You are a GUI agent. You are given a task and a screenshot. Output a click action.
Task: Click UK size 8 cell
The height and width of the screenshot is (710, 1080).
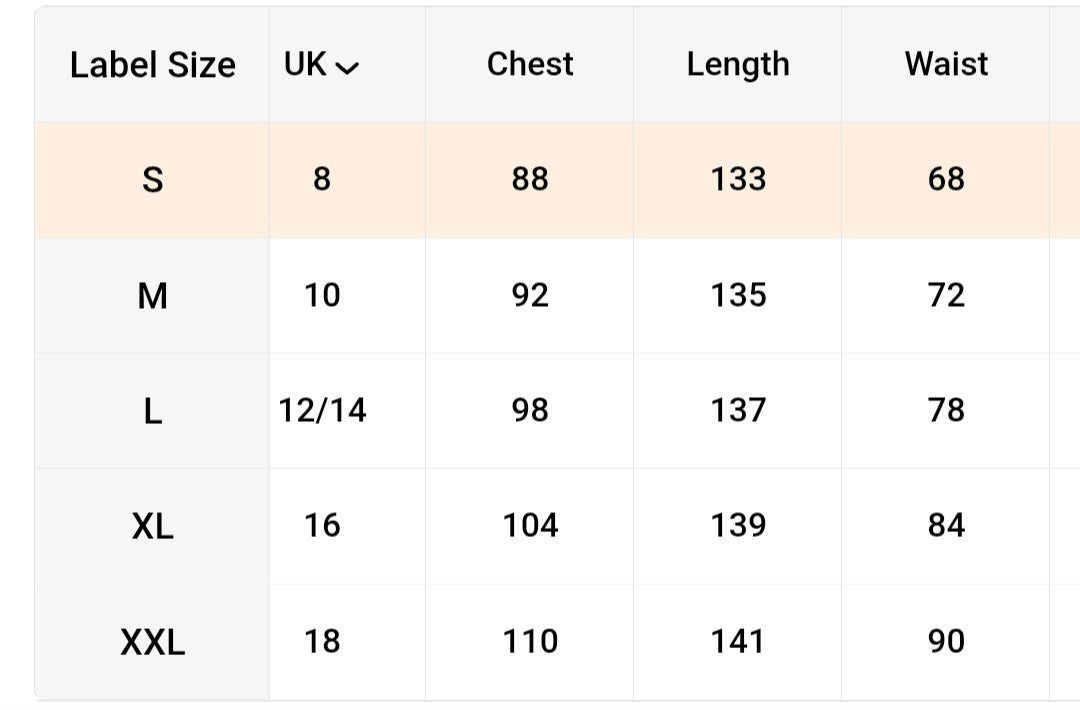point(322,179)
